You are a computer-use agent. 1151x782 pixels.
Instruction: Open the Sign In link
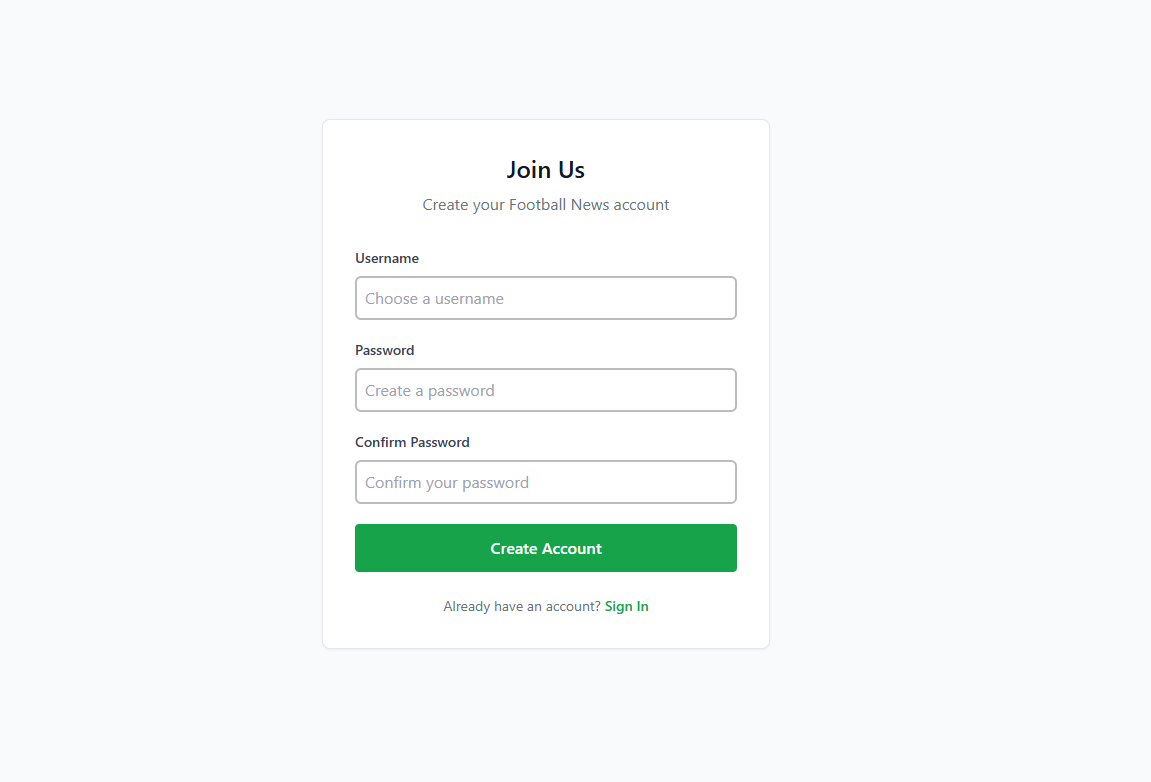click(x=626, y=606)
